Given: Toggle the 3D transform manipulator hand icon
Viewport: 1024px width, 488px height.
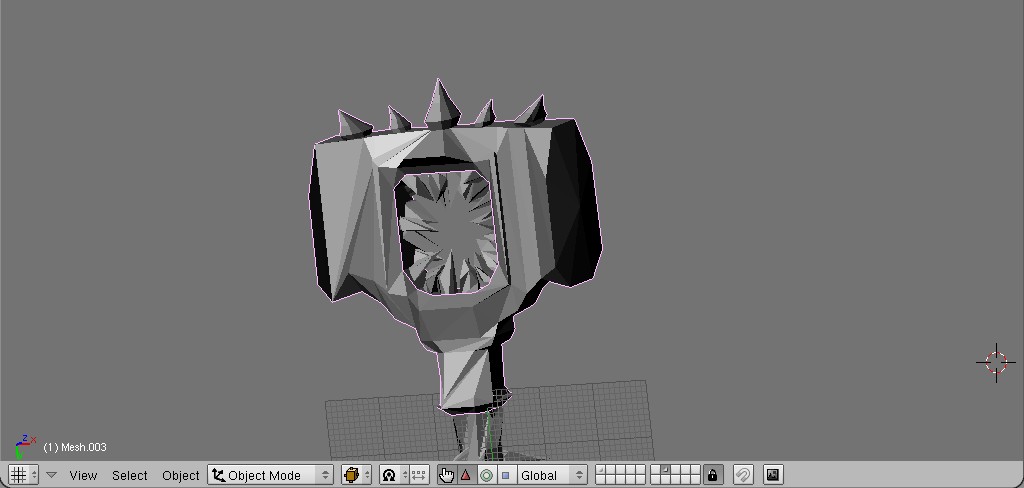Looking at the screenshot, I should coord(446,475).
